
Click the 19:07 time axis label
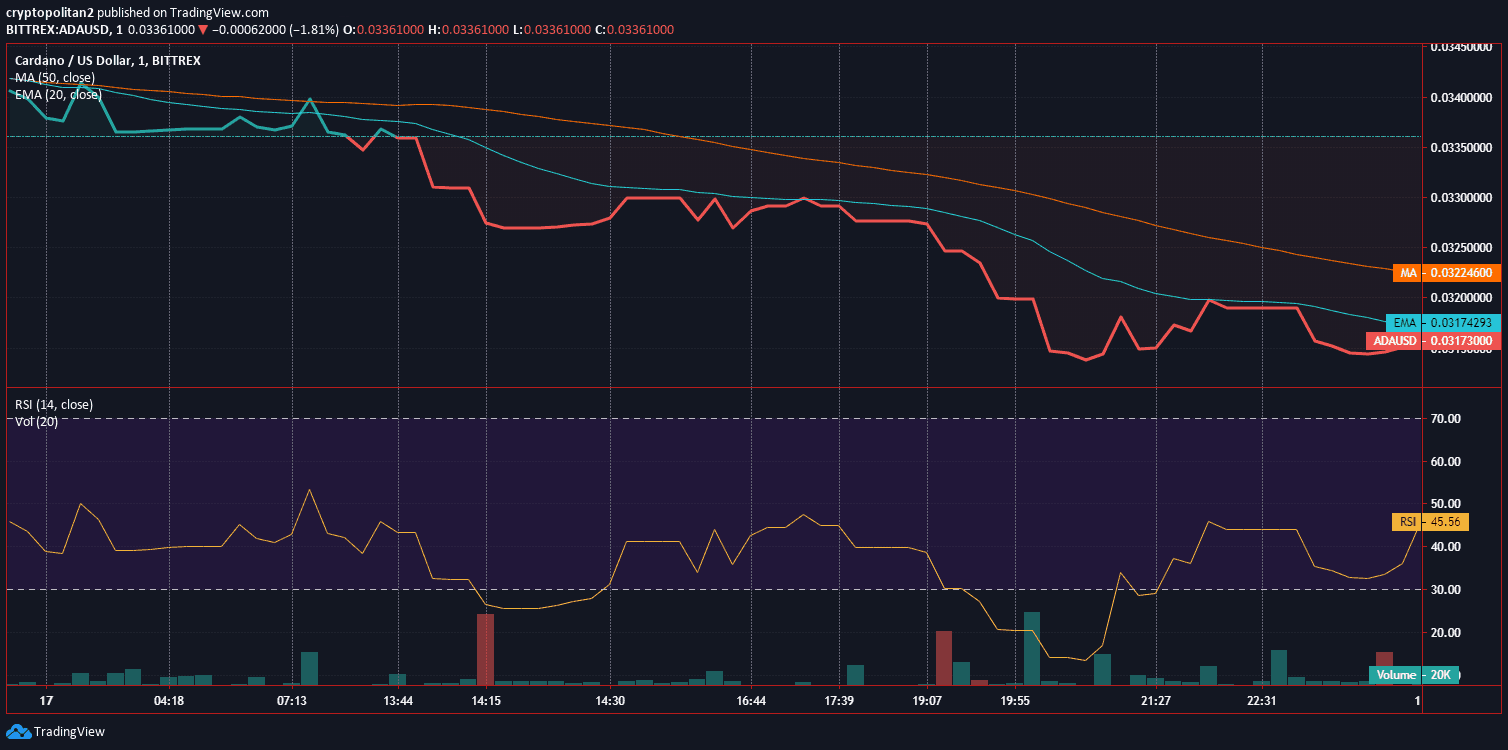tap(927, 701)
